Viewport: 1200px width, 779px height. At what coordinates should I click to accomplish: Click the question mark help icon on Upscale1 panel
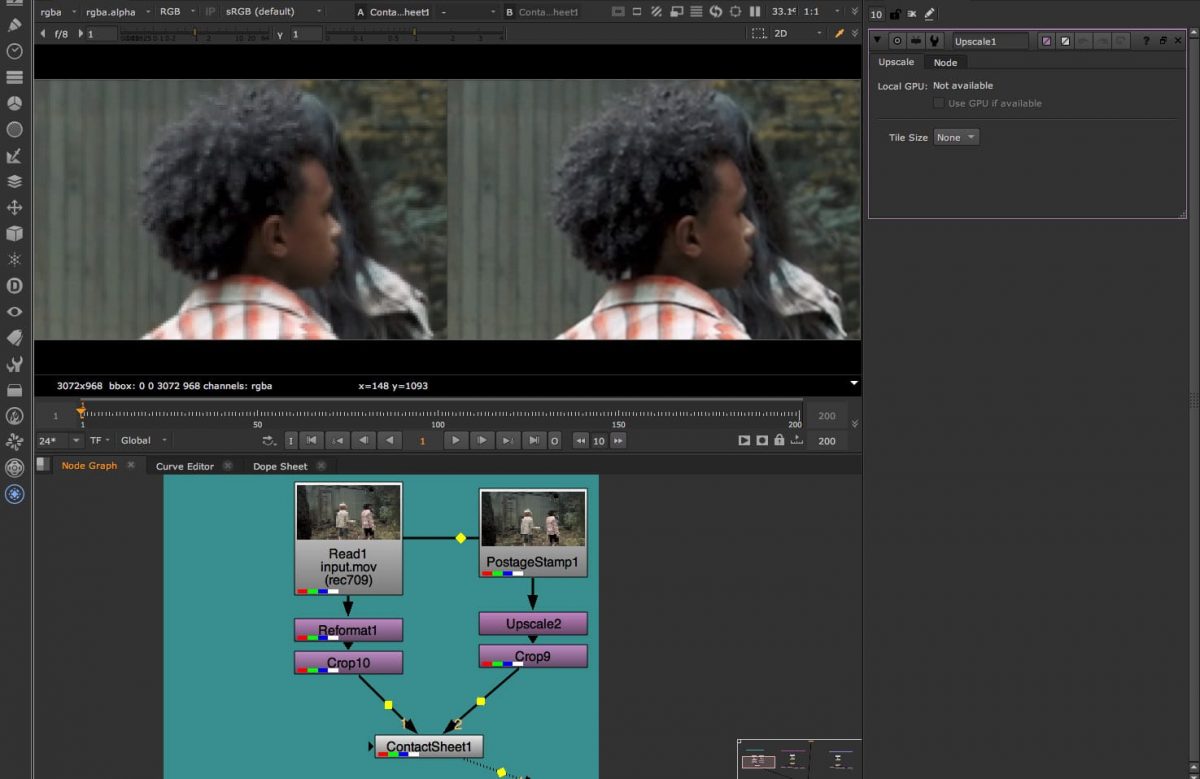point(1146,40)
